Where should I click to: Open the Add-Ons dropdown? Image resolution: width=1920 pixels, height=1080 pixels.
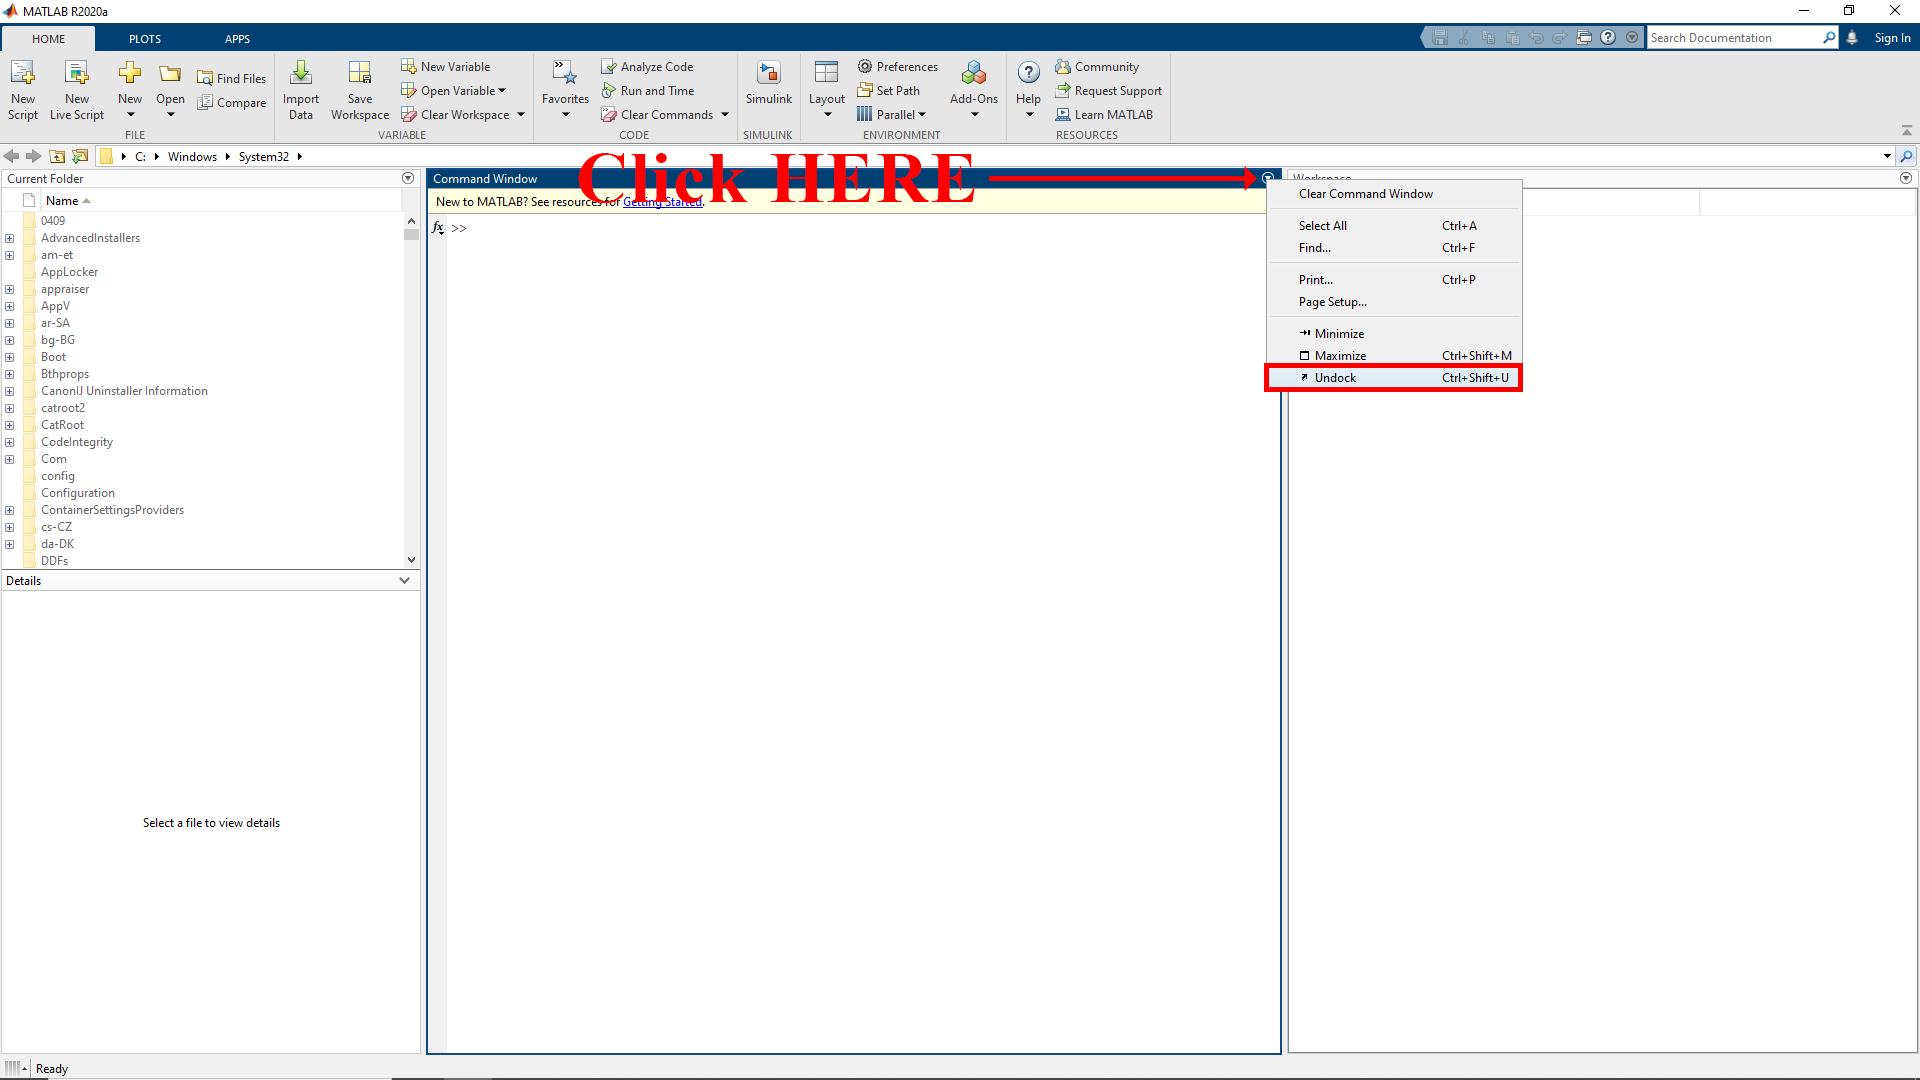(974, 115)
